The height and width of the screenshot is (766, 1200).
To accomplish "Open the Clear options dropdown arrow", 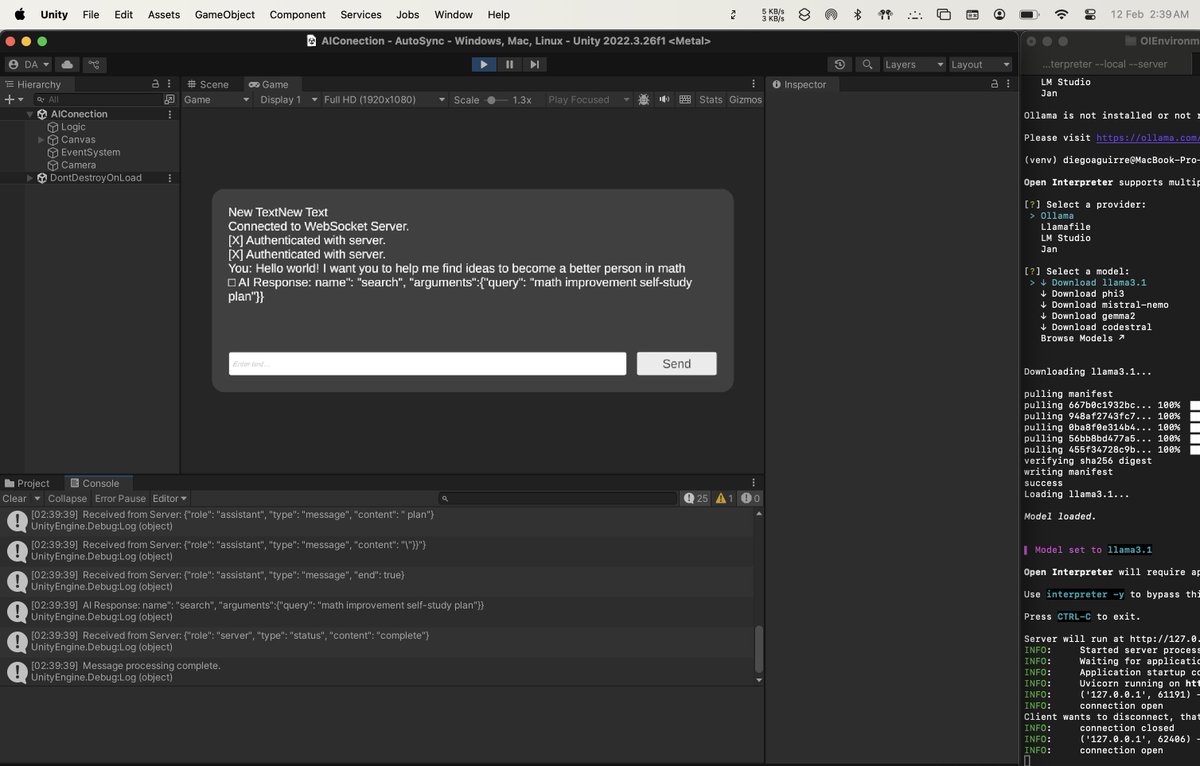I will point(37,498).
